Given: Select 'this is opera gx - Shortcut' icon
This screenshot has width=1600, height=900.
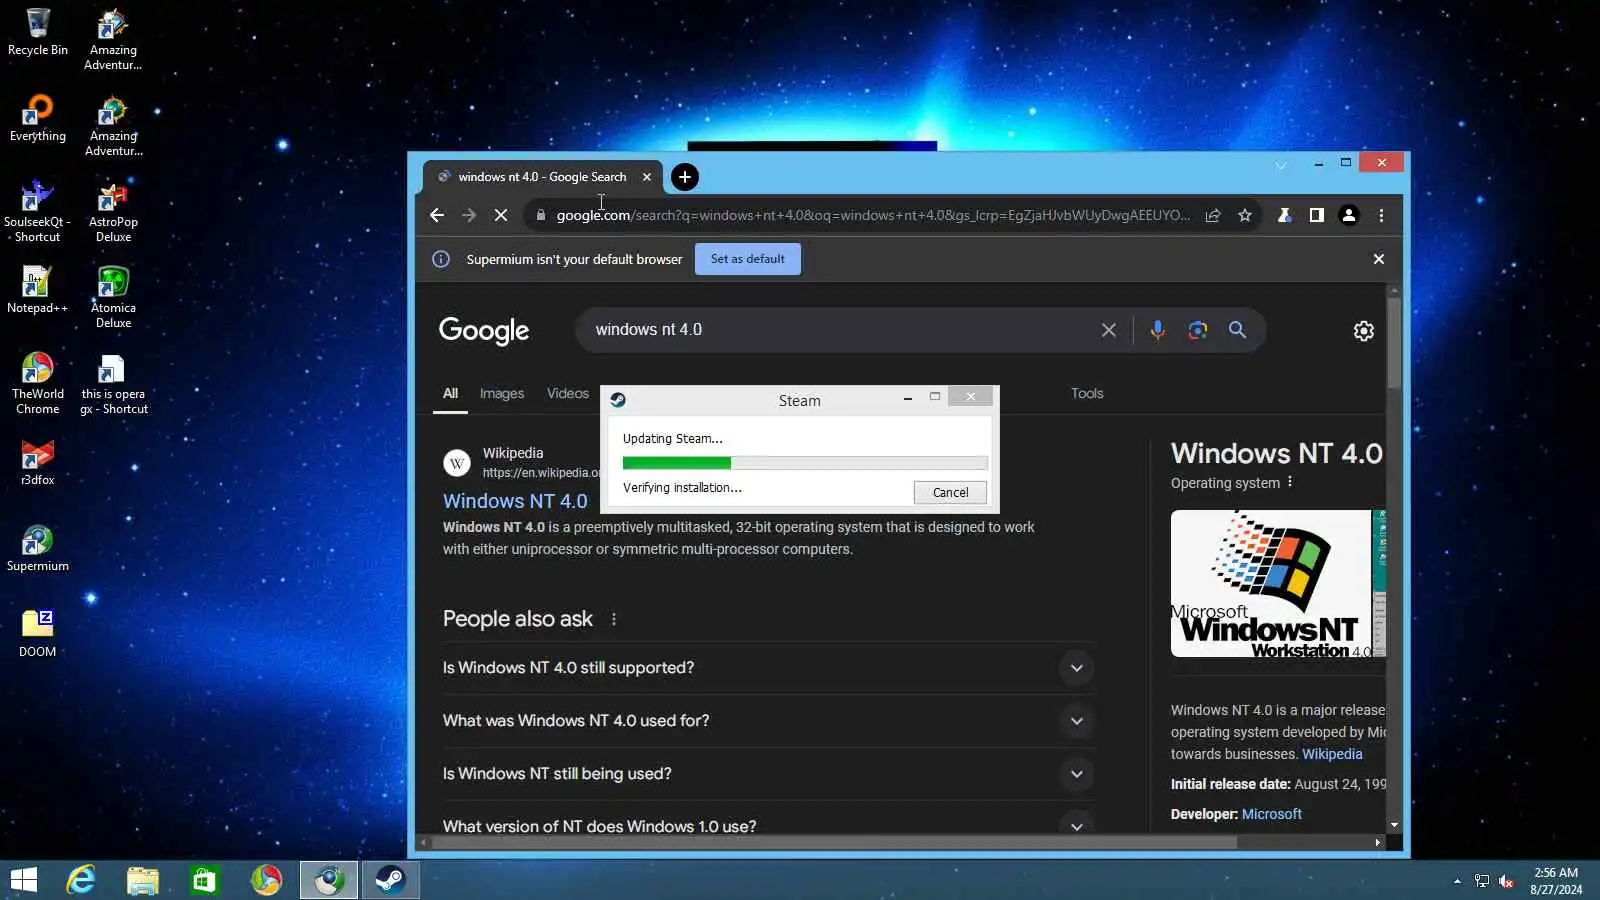Looking at the screenshot, I should coord(113,383).
